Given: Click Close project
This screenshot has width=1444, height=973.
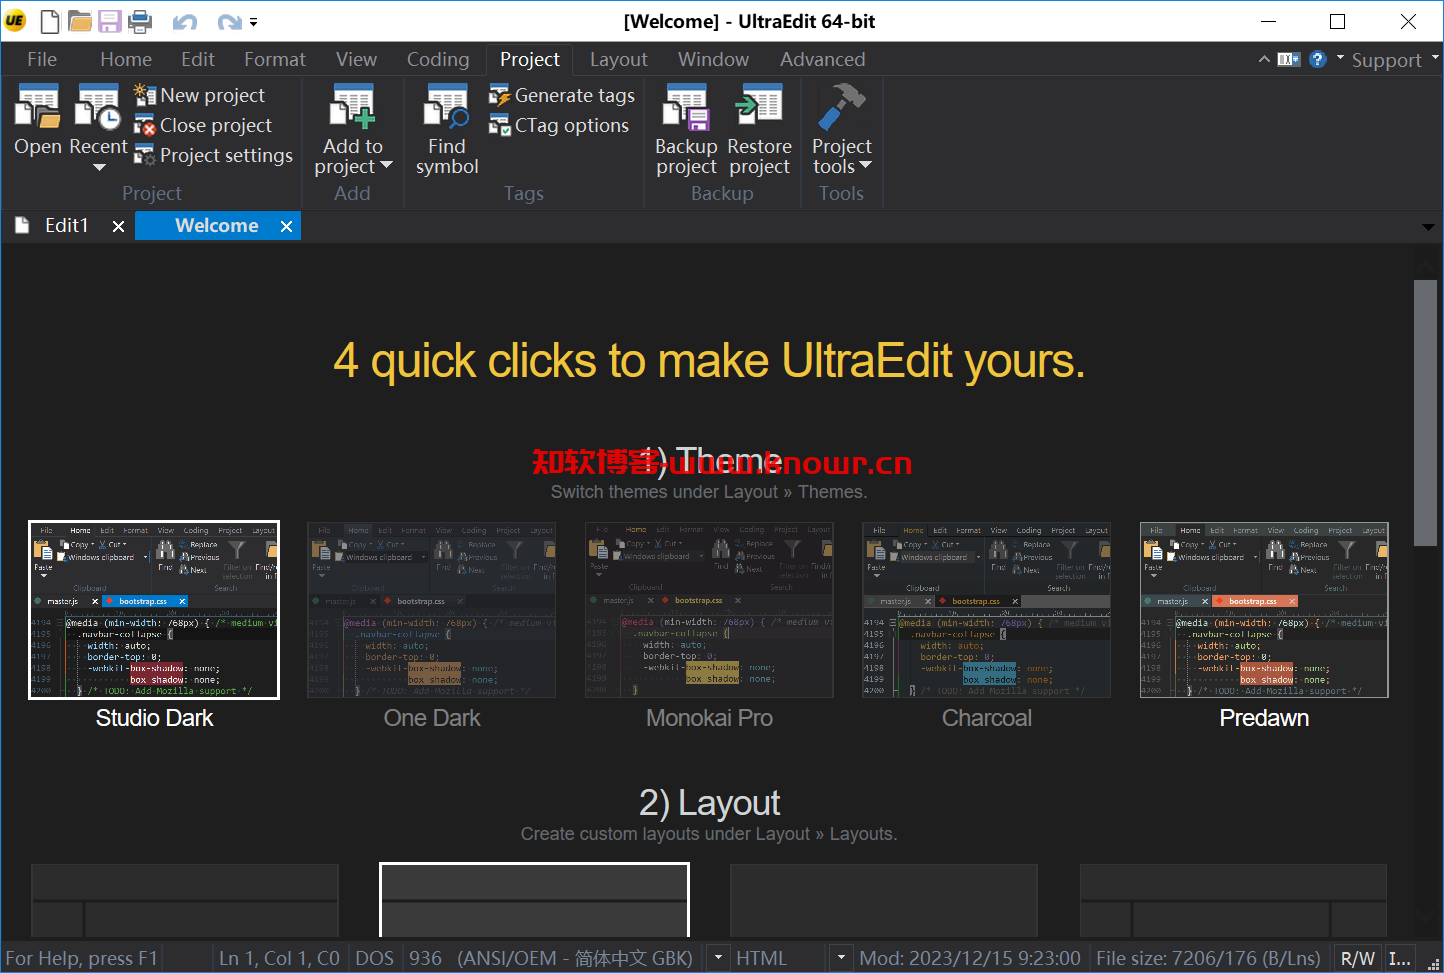Looking at the screenshot, I should (x=203, y=125).
